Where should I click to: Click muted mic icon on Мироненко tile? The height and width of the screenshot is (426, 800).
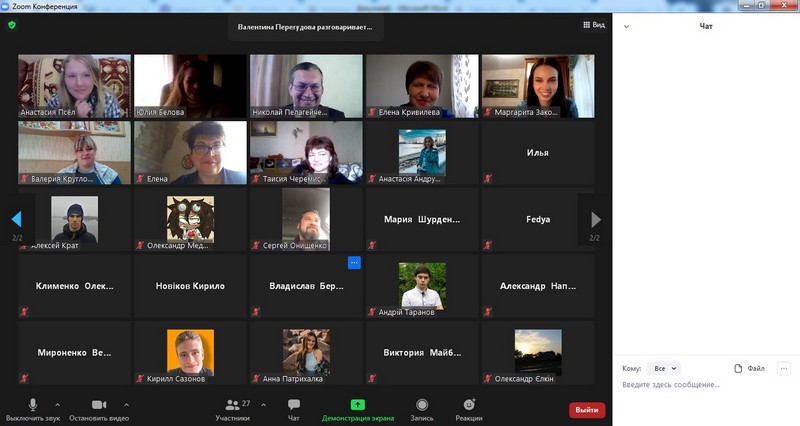(24, 379)
